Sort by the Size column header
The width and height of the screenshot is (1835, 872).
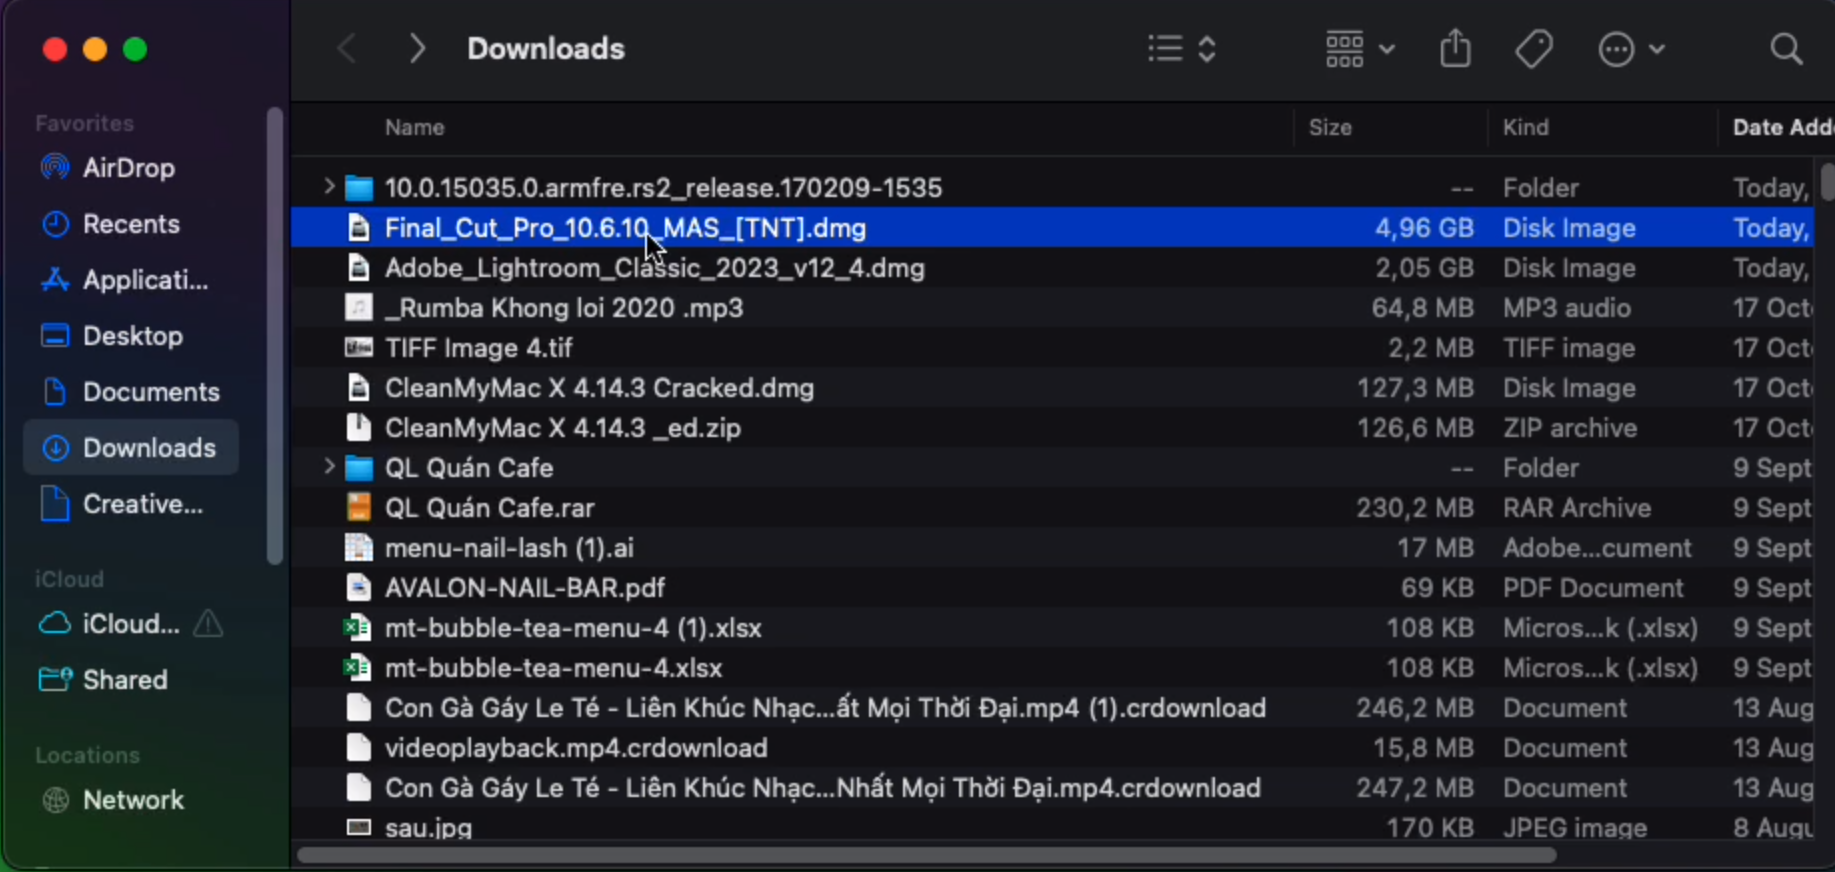pyautogui.click(x=1330, y=127)
